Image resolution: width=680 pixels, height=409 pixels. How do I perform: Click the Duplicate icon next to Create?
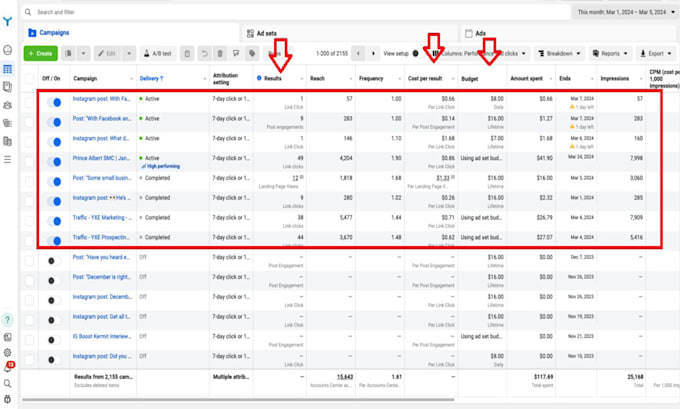(69, 53)
